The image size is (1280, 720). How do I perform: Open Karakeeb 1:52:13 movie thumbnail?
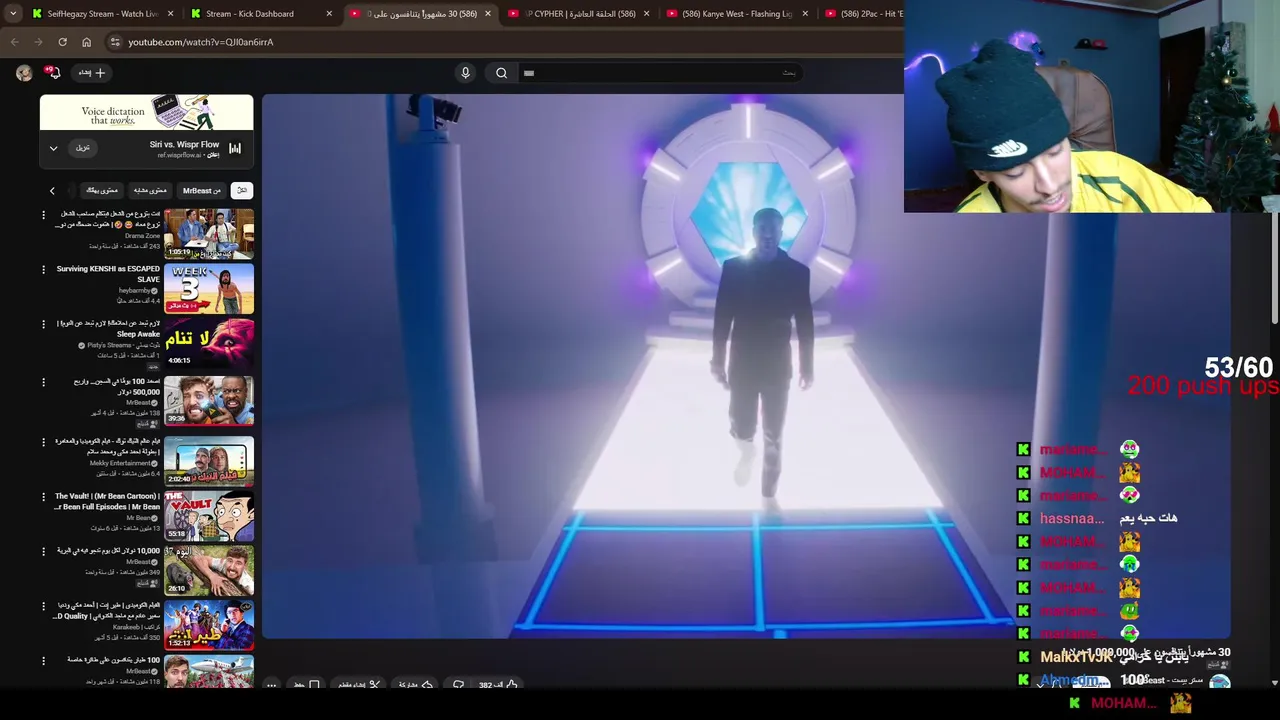click(x=209, y=625)
